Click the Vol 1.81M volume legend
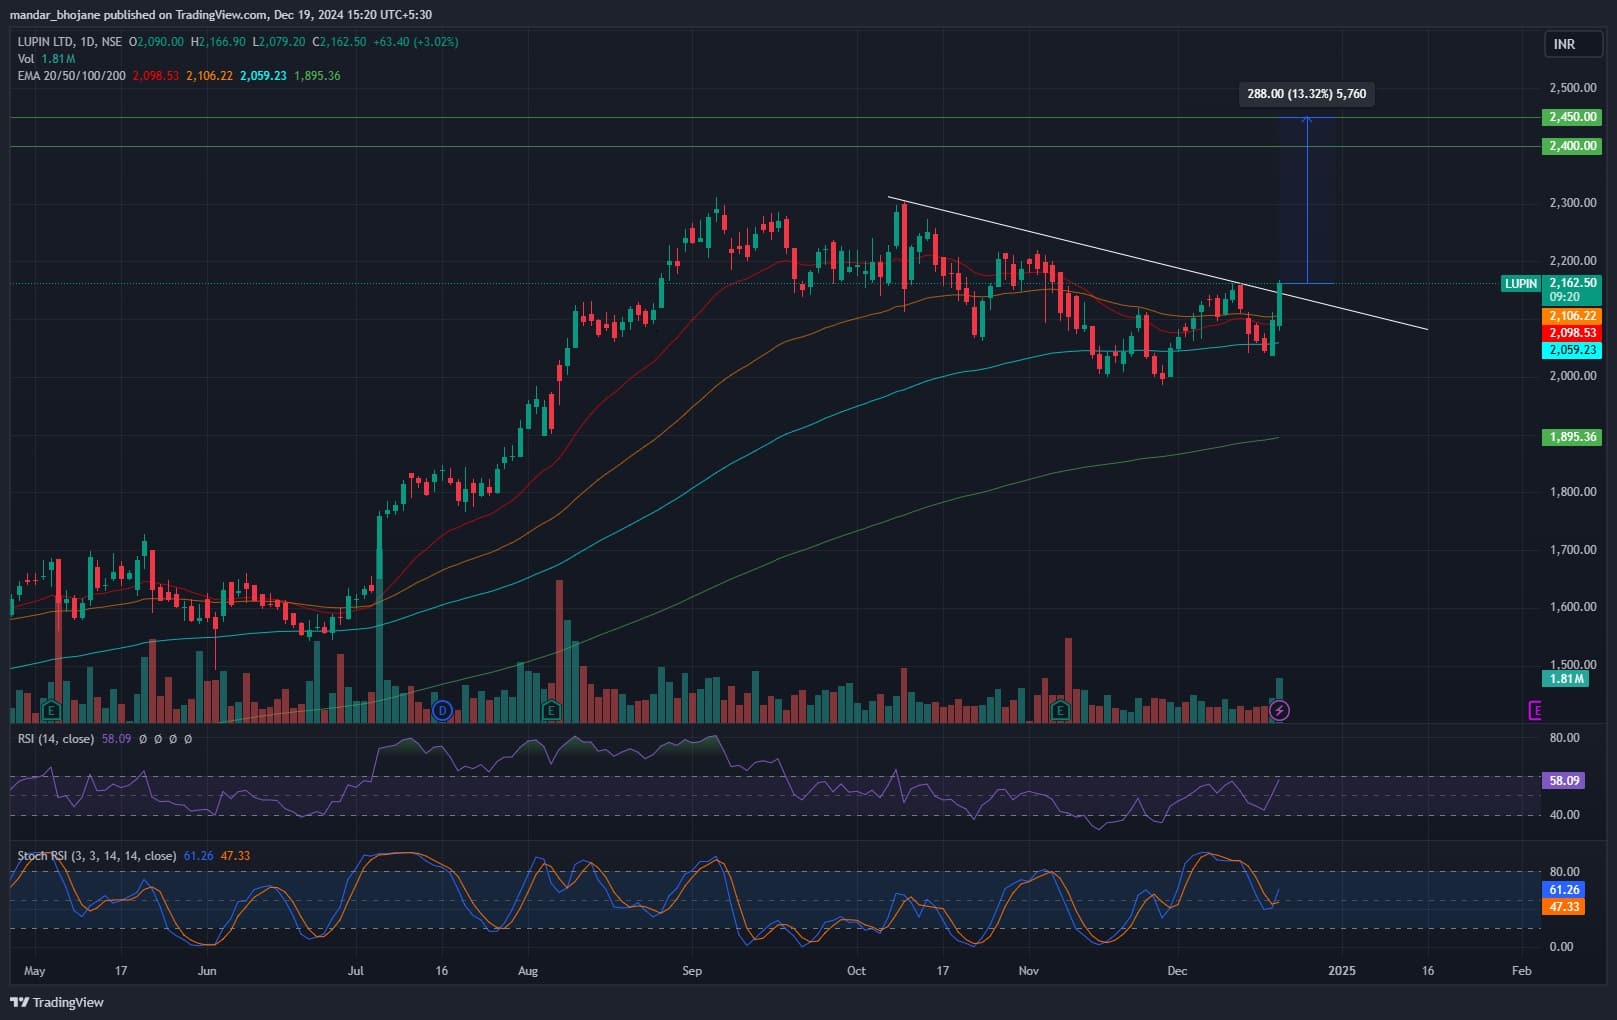Screen dimensions: 1617x1020 pyautogui.click(x=46, y=59)
